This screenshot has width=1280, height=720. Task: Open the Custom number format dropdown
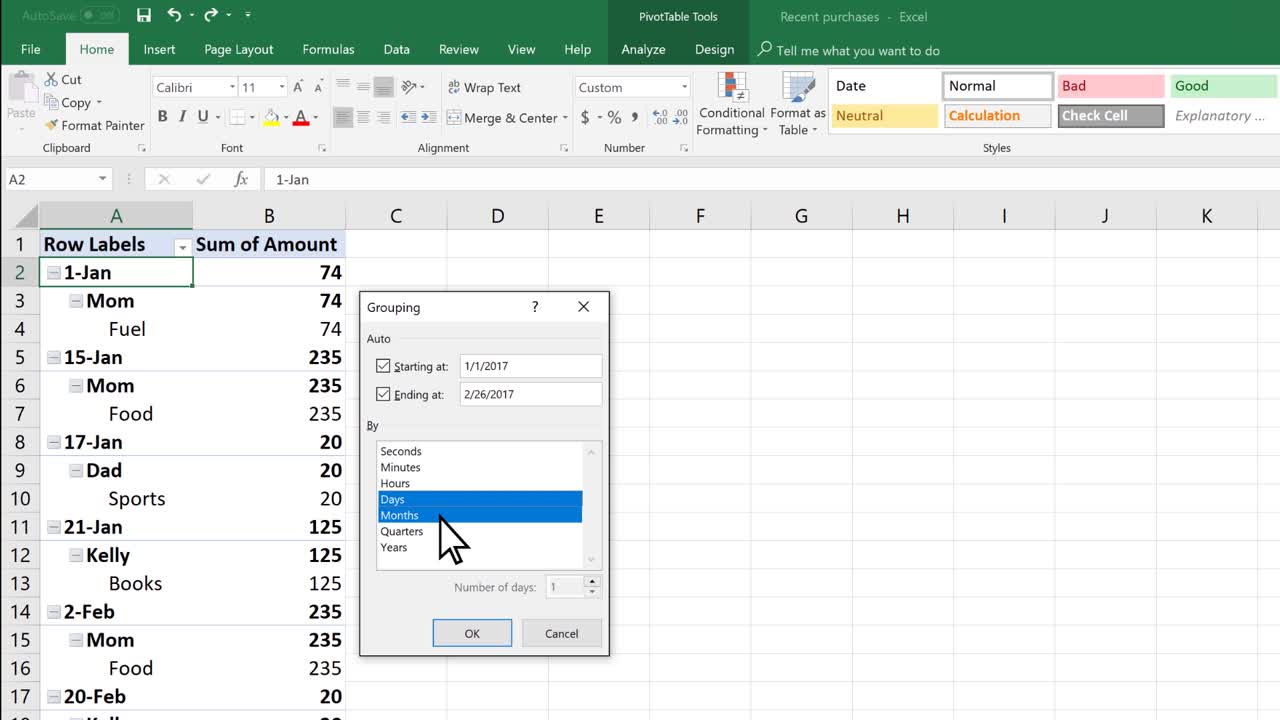point(684,87)
